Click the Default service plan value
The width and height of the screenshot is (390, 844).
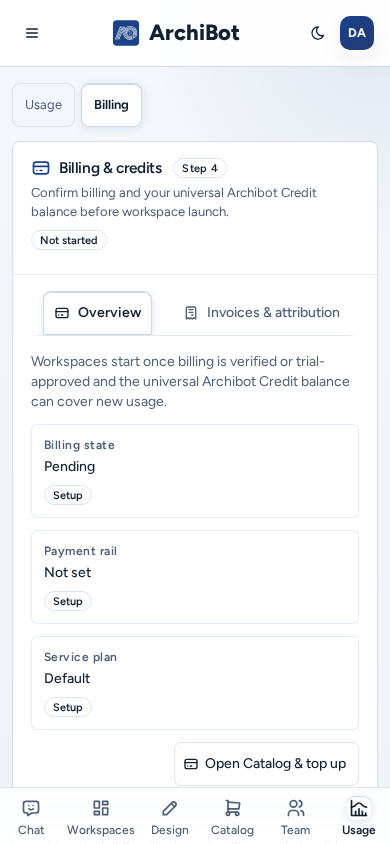[x=67, y=678]
